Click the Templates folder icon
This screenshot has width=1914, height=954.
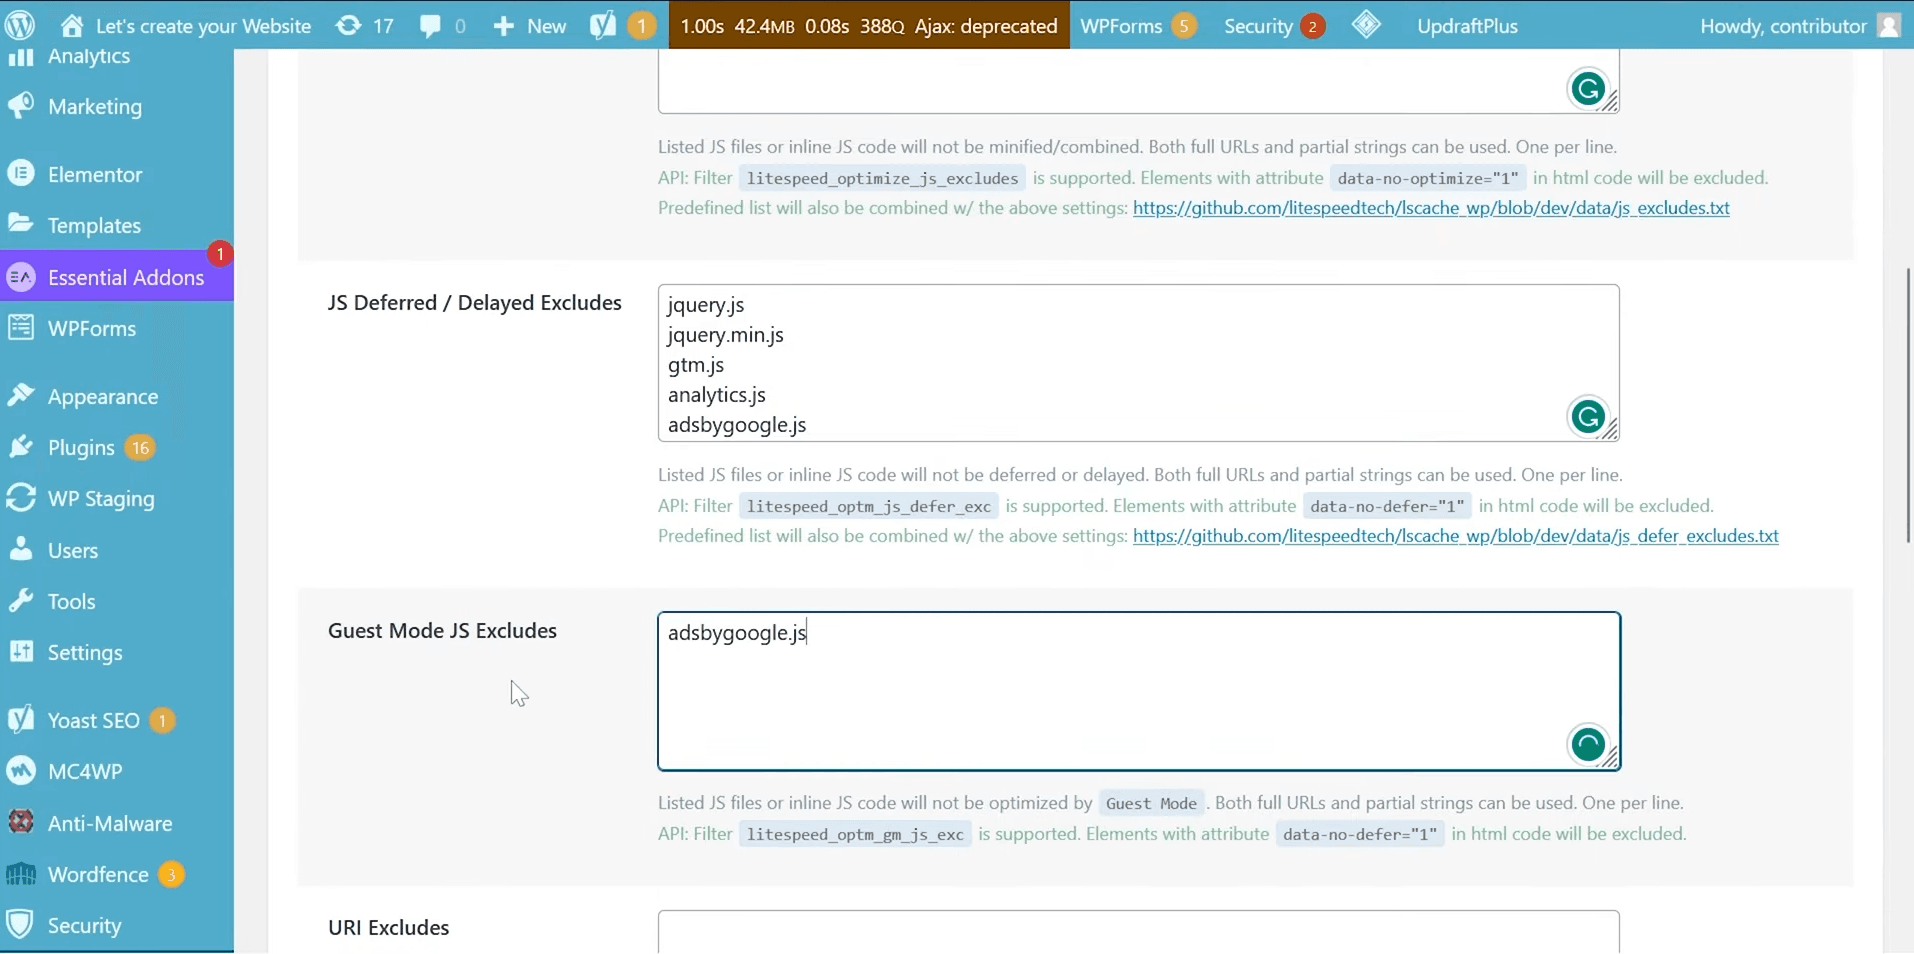tap(20, 224)
